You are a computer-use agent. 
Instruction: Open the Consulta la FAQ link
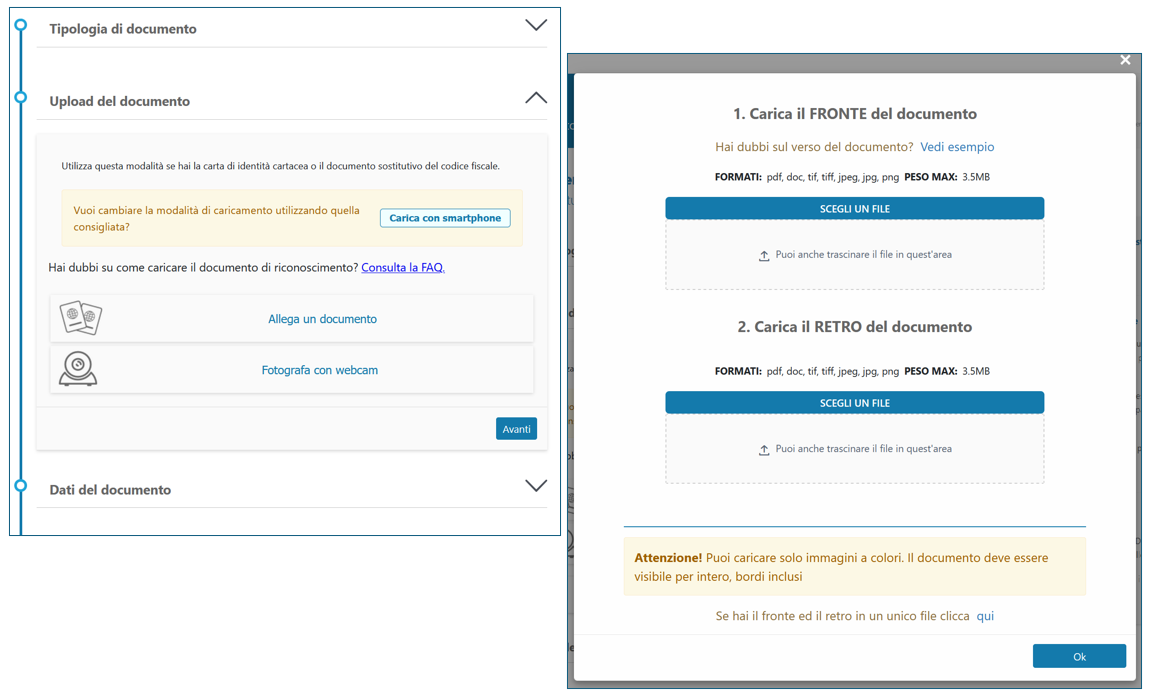coord(402,268)
